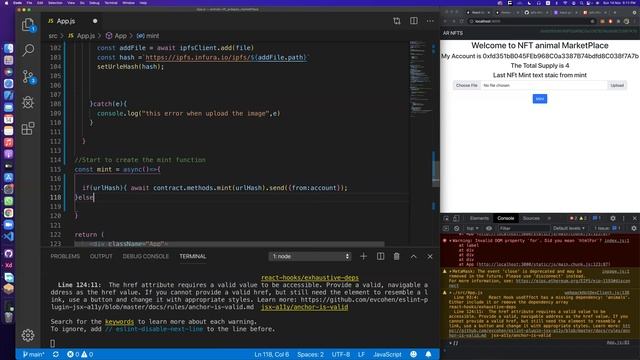
Task: Select the DevTools inspect element tool
Action: click(446, 218)
